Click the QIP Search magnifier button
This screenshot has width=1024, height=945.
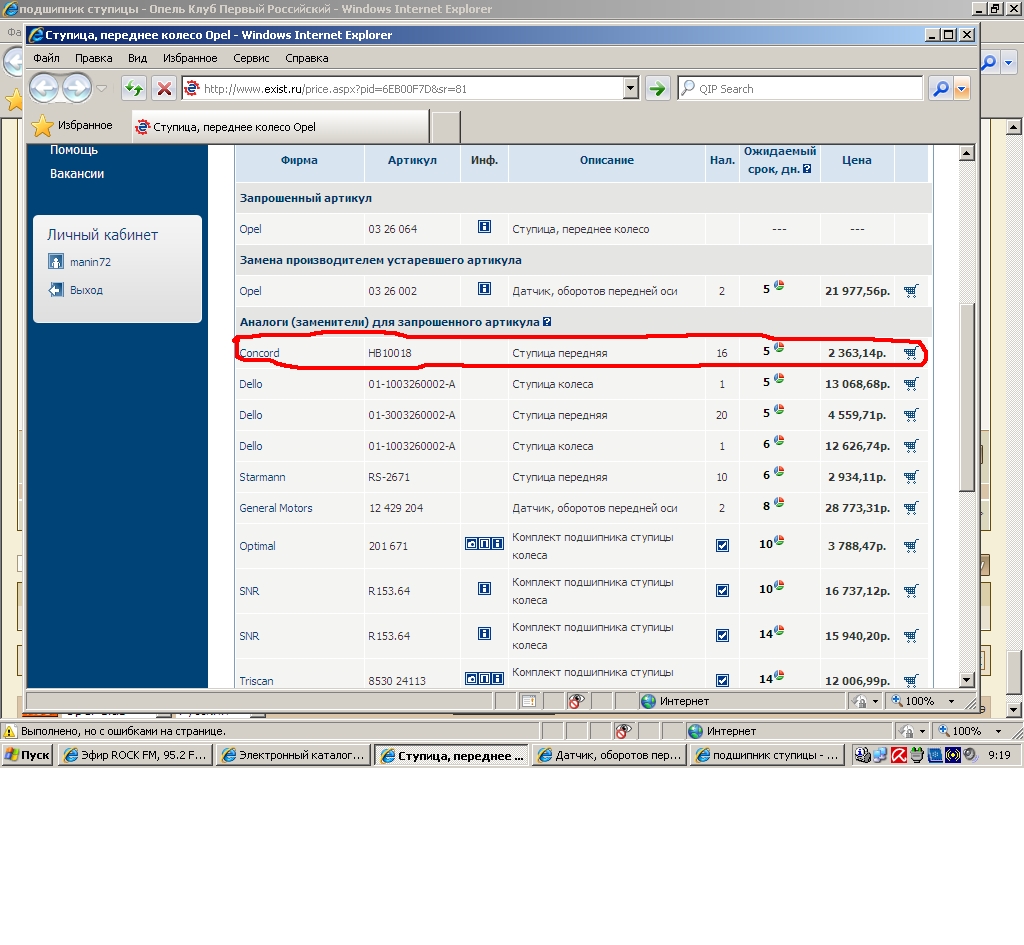click(941, 88)
